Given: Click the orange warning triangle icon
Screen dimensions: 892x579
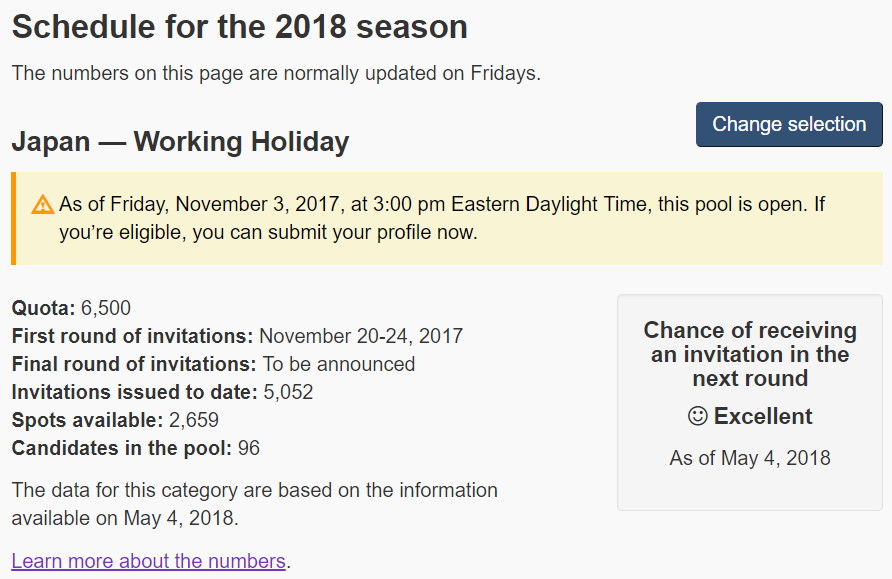Looking at the screenshot, I should (x=43, y=205).
